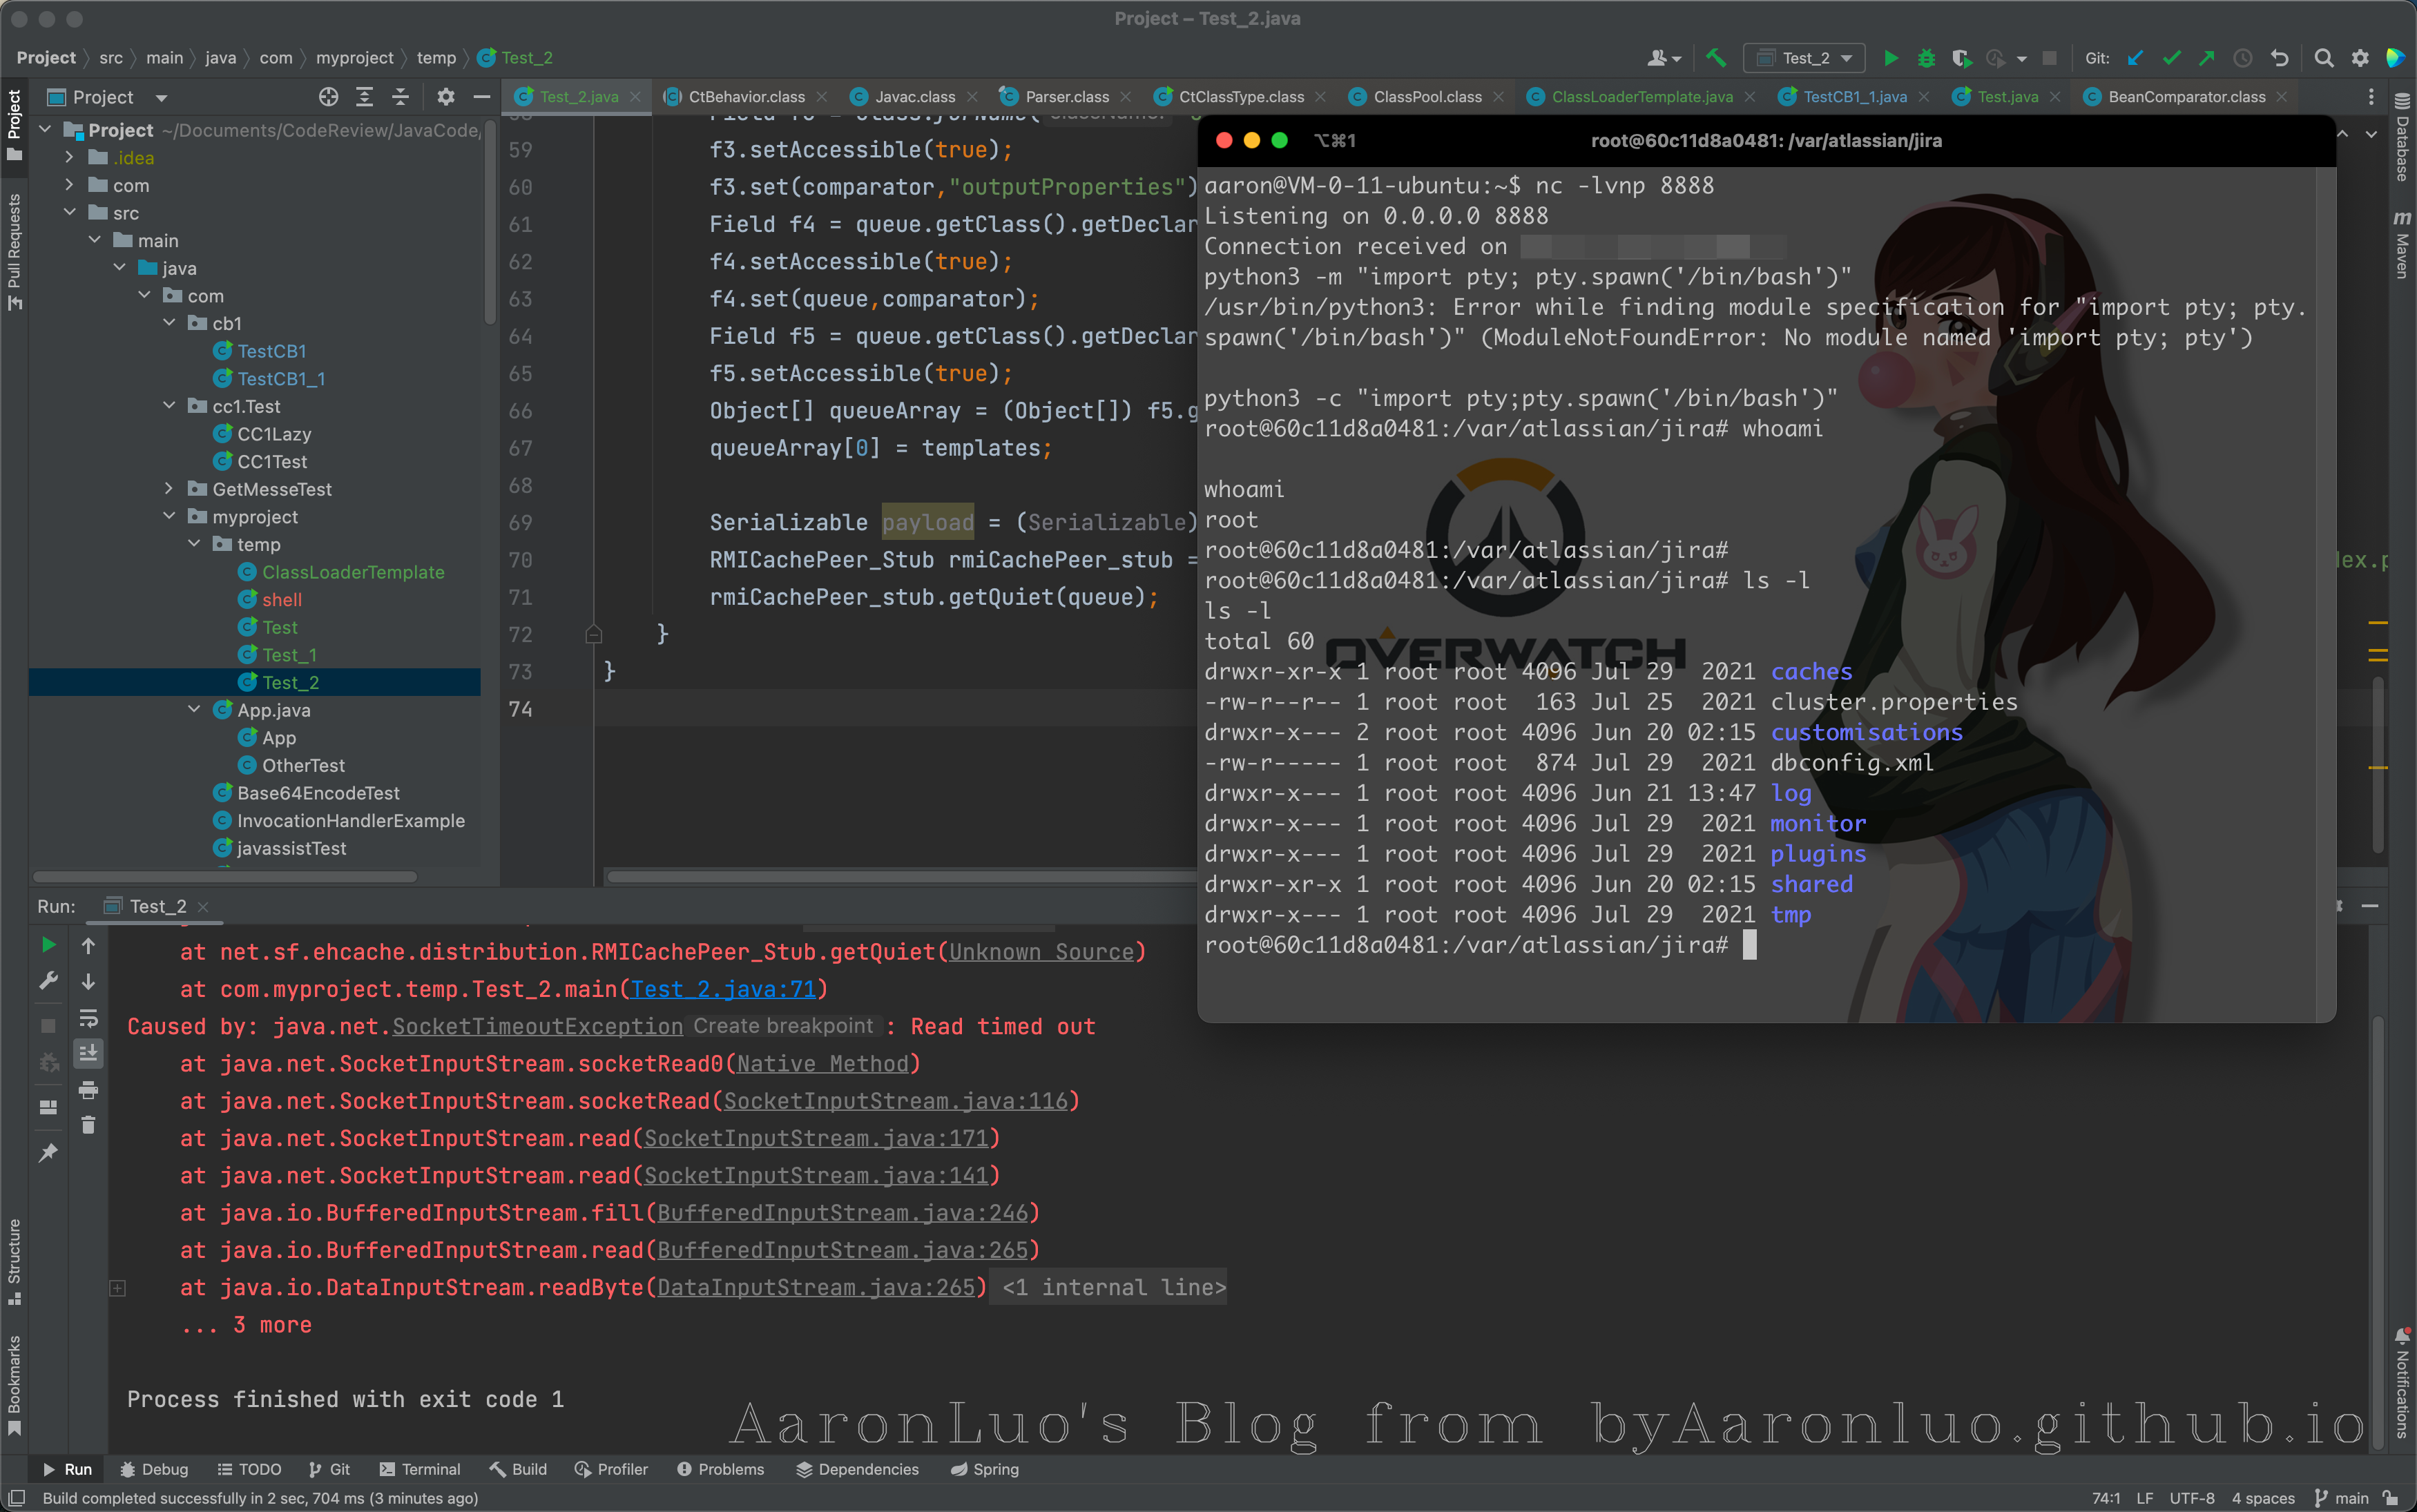This screenshot has height=1512, width=2417.
Task: Click the Debug bug icon in toolbar
Action: [1926, 58]
